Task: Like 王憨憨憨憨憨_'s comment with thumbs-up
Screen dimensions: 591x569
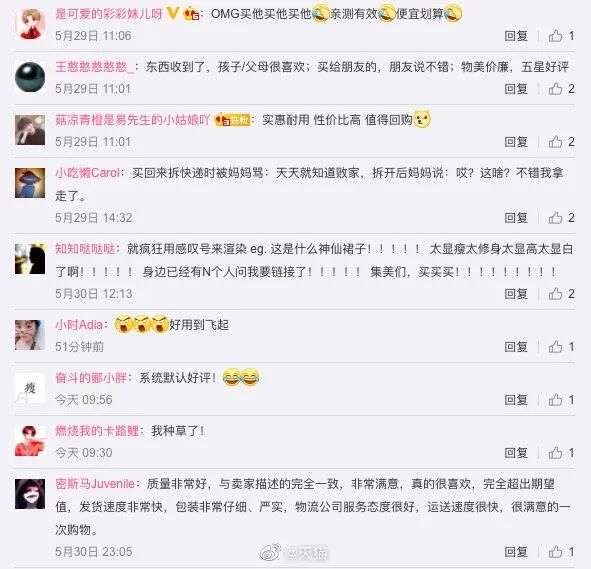Action: (x=555, y=89)
